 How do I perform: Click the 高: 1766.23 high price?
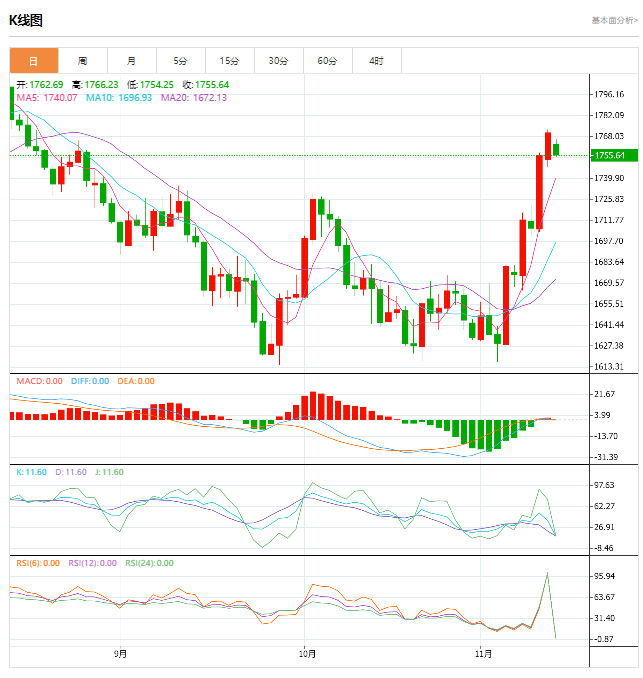pos(95,85)
